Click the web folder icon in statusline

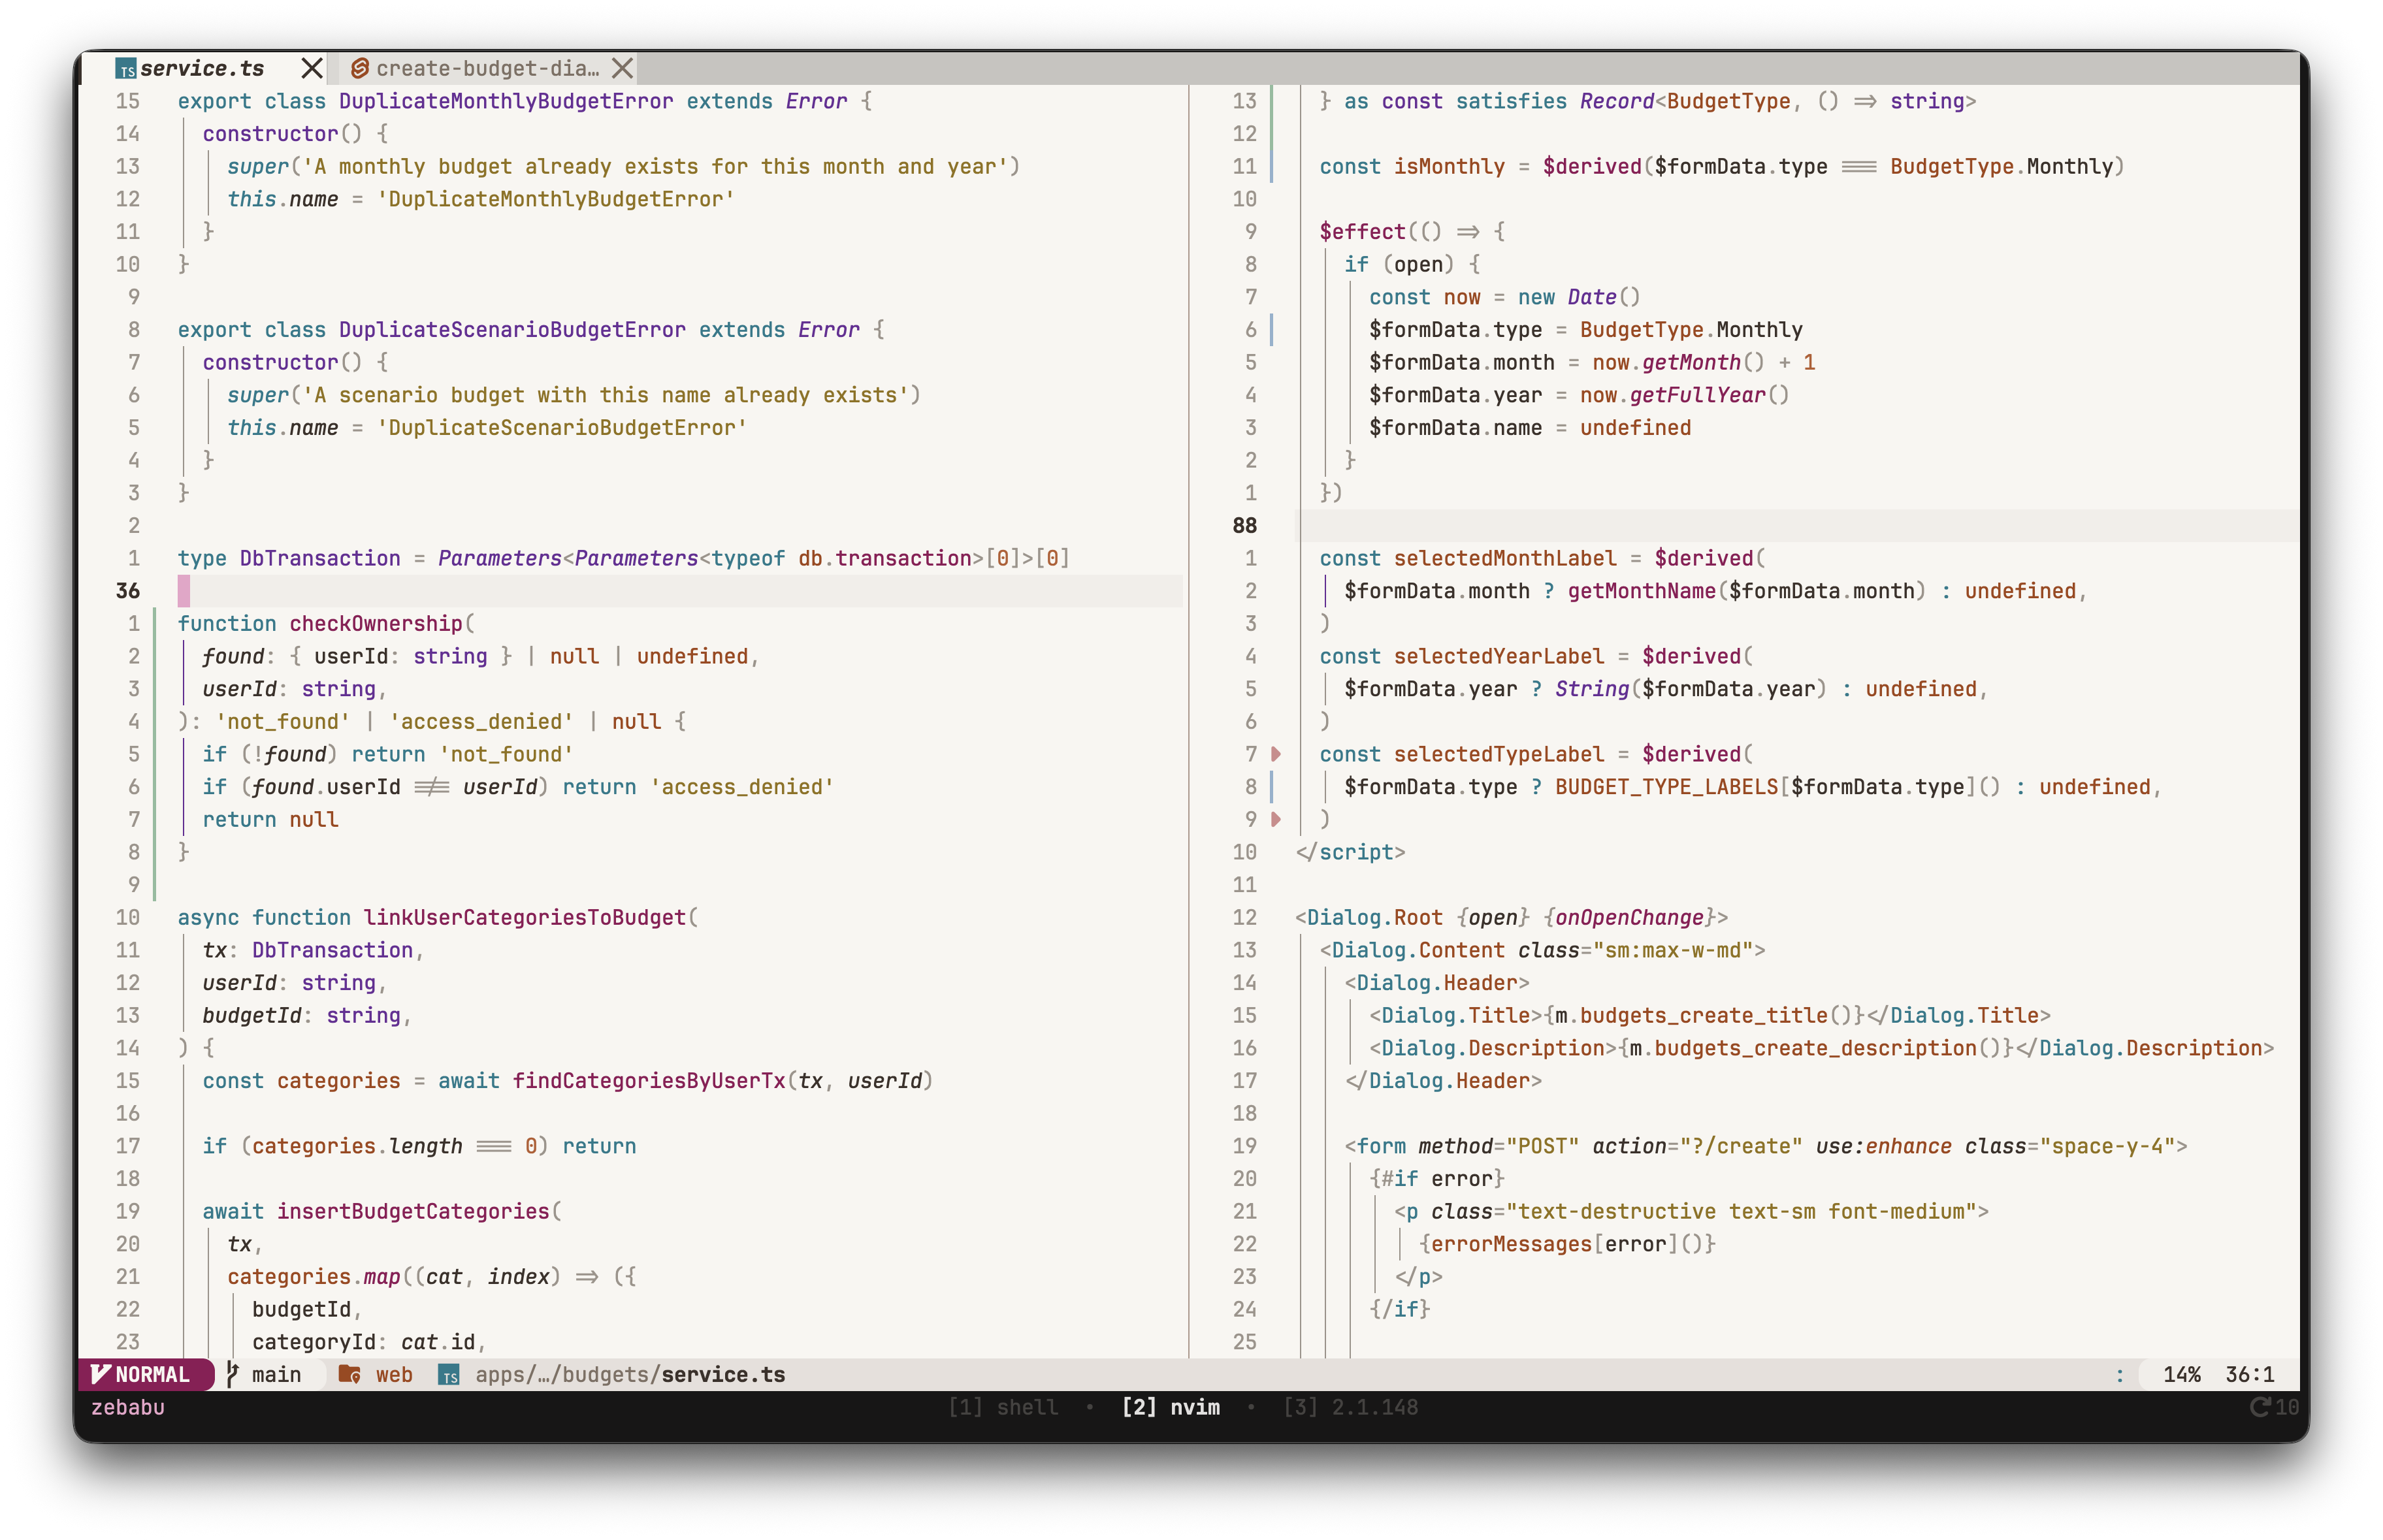(349, 1374)
